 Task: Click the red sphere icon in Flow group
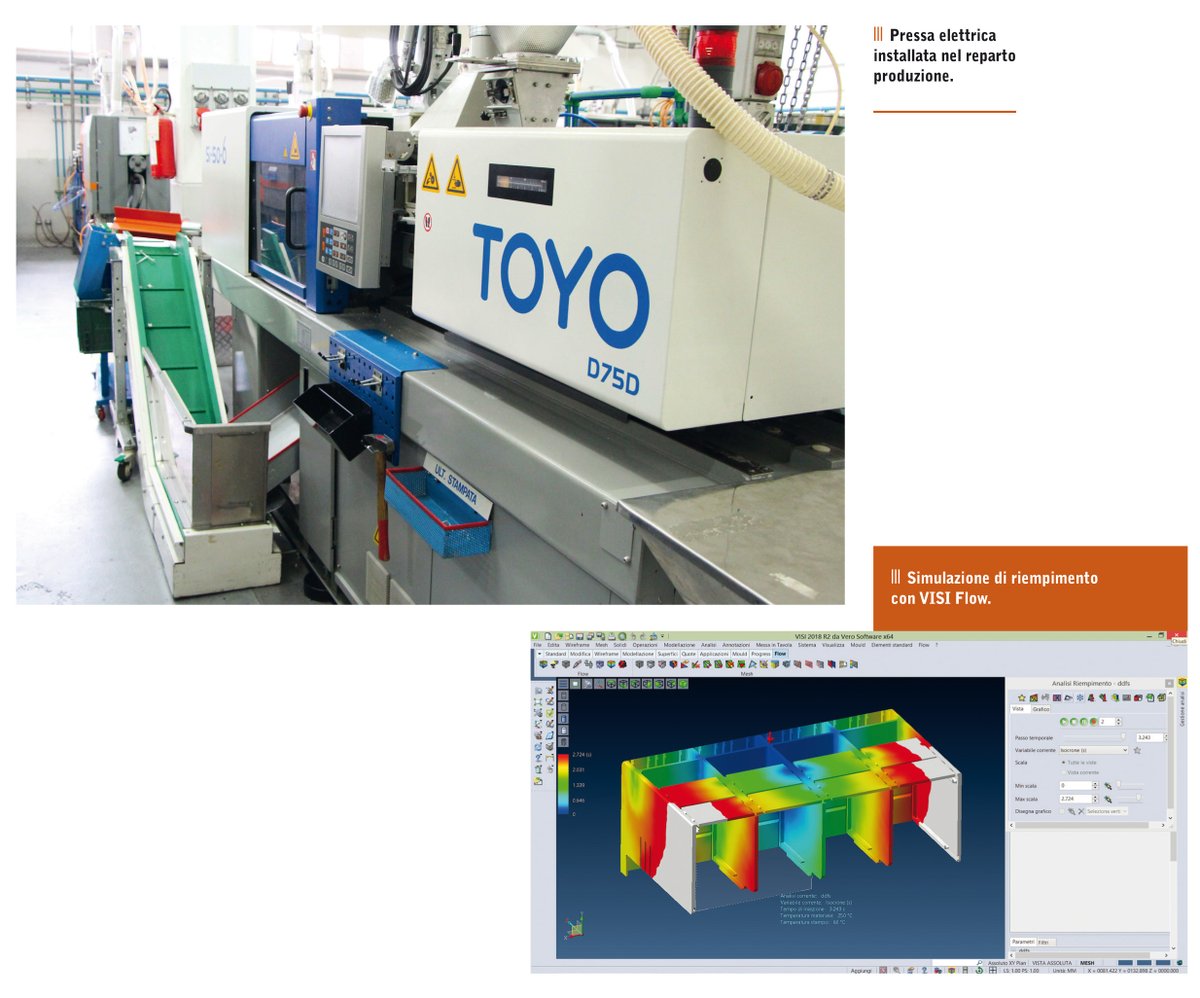[x=623, y=664]
